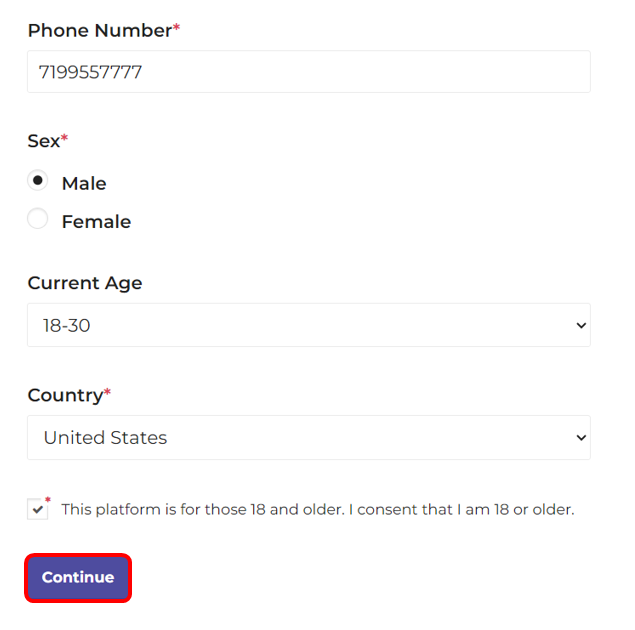Click the "Sex" field label
The height and width of the screenshot is (630, 635).
click(44, 142)
